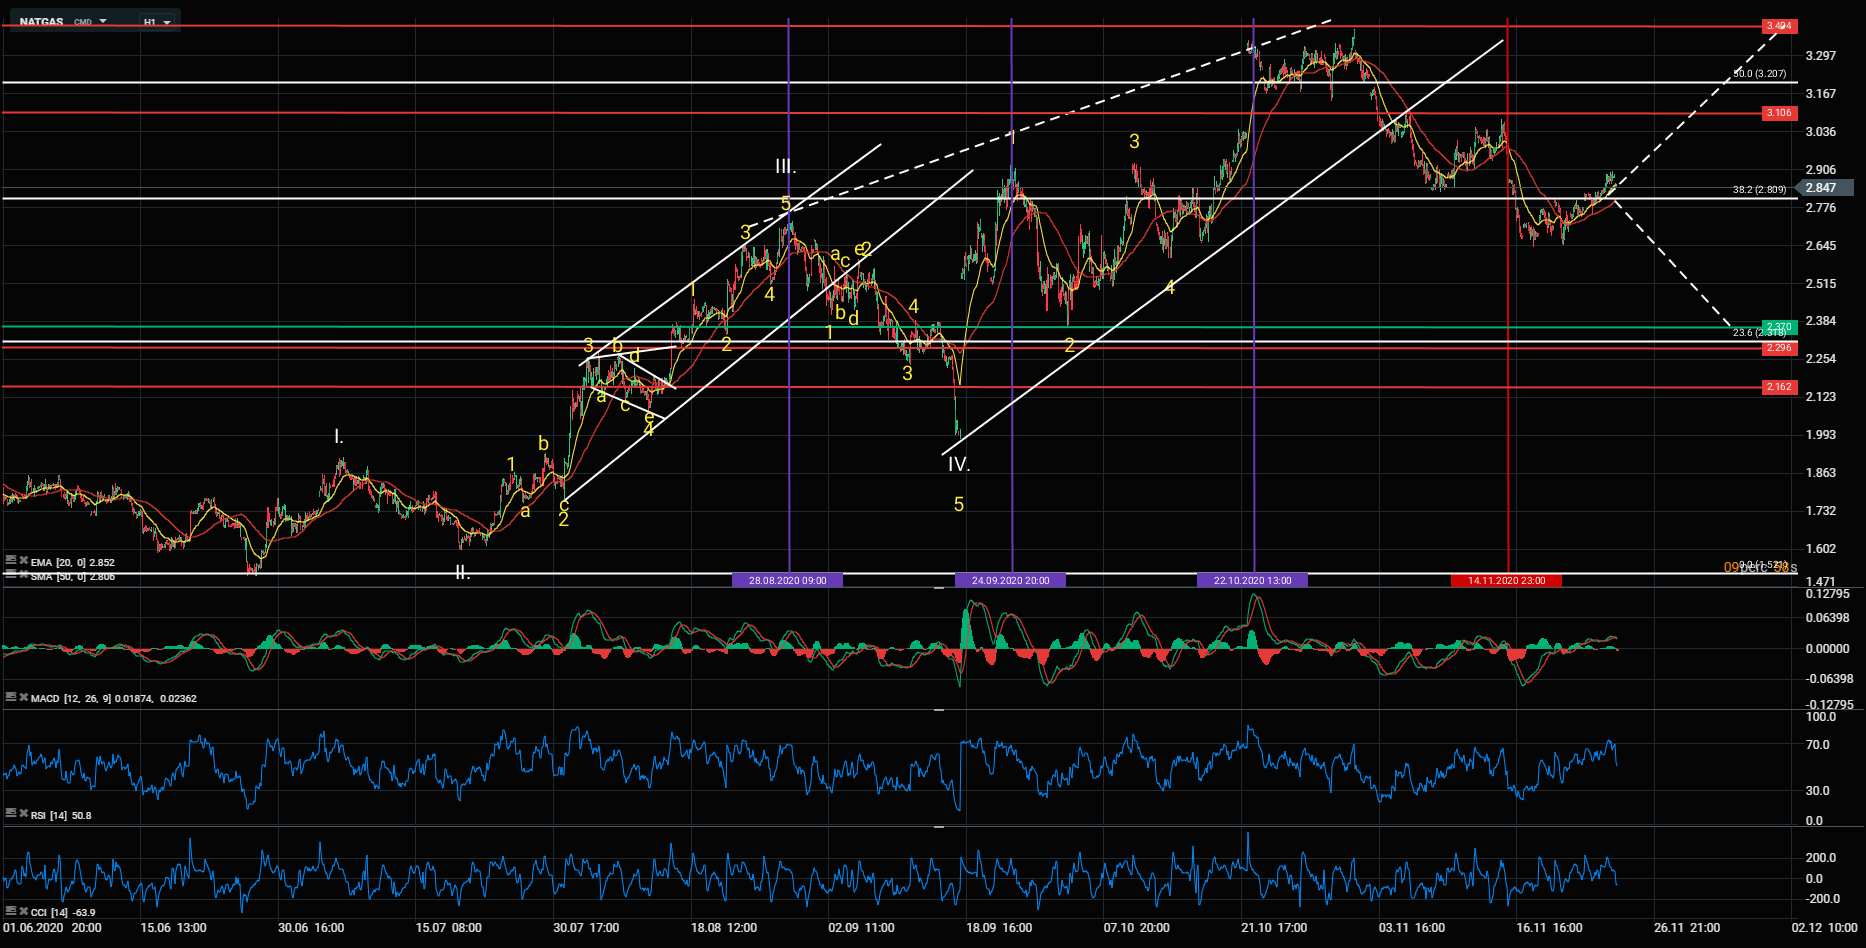This screenshot has width=1866, height=948.
Task: Remove the SMA indicator with X icon
Action: [x=22, y=576]
